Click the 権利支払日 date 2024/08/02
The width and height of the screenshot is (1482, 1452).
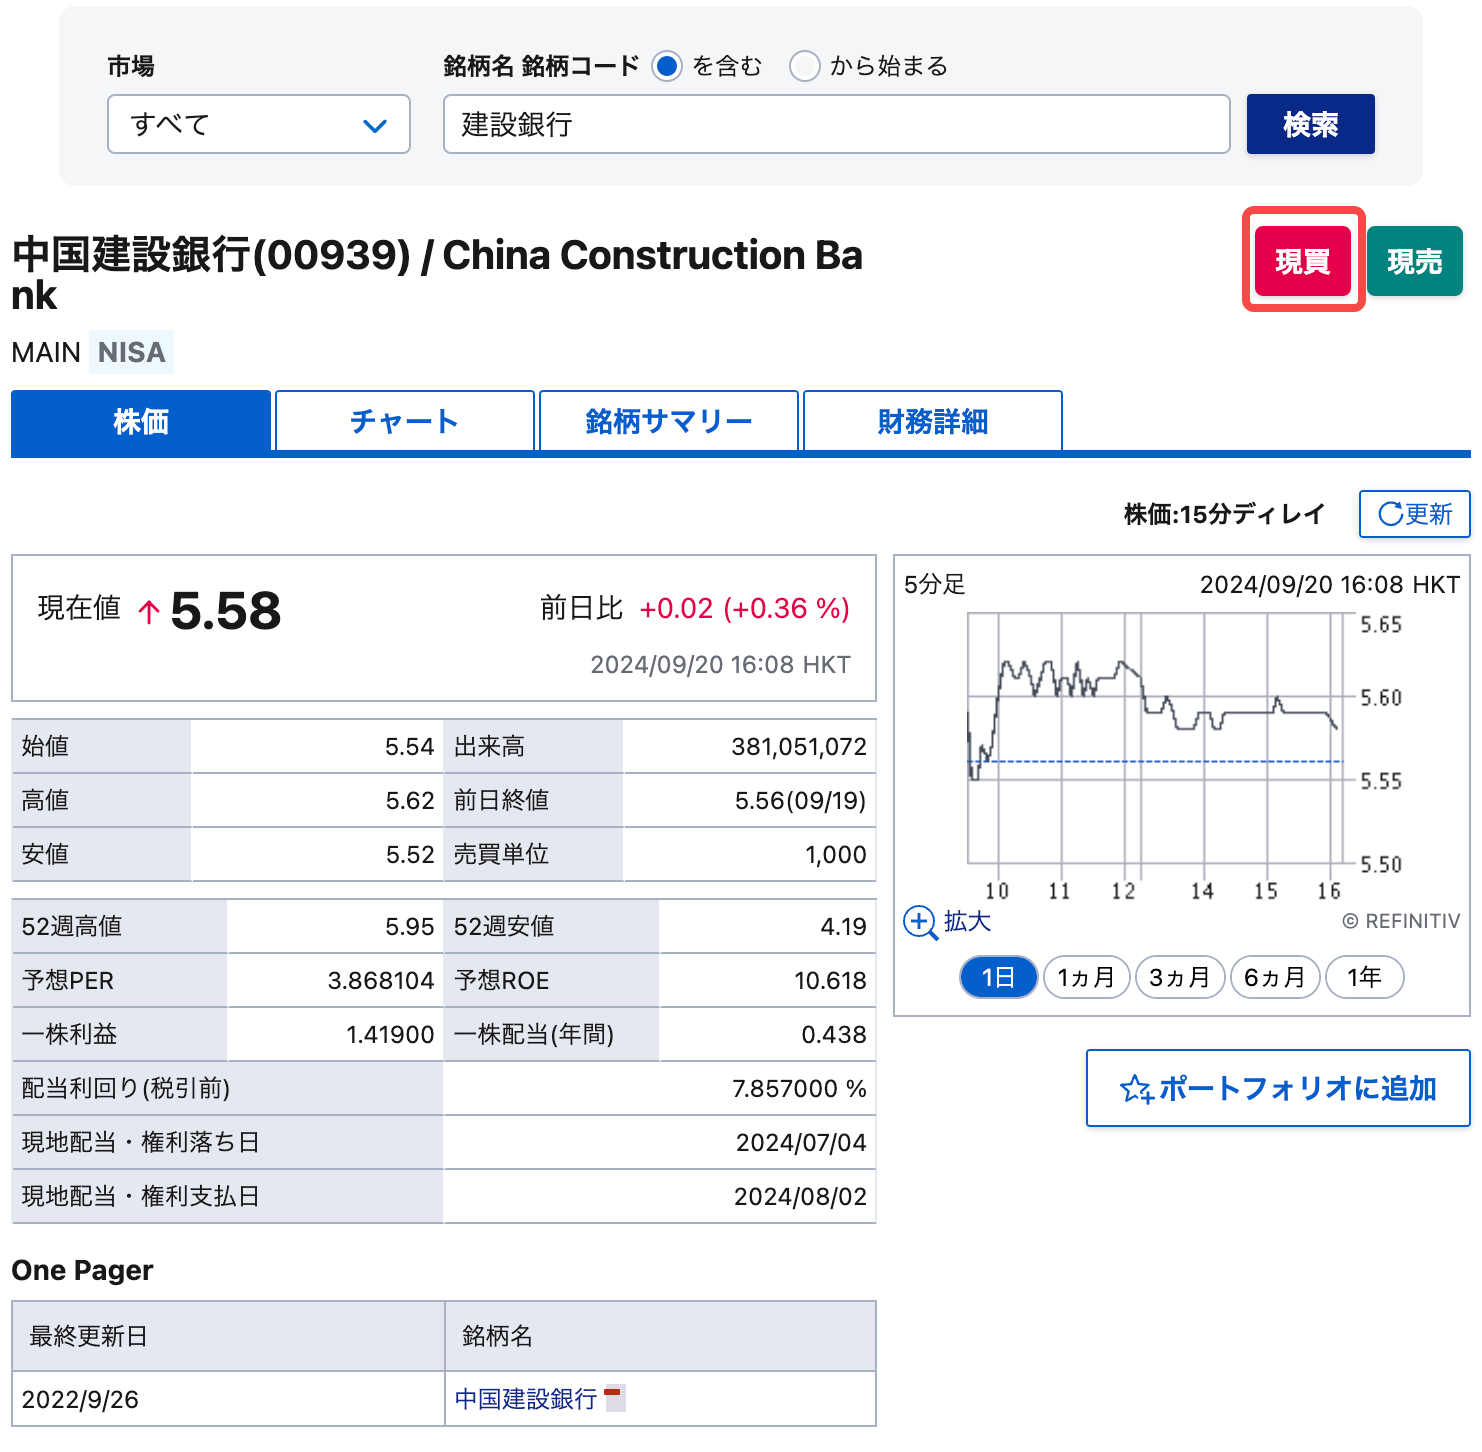tap(800, 1197)
